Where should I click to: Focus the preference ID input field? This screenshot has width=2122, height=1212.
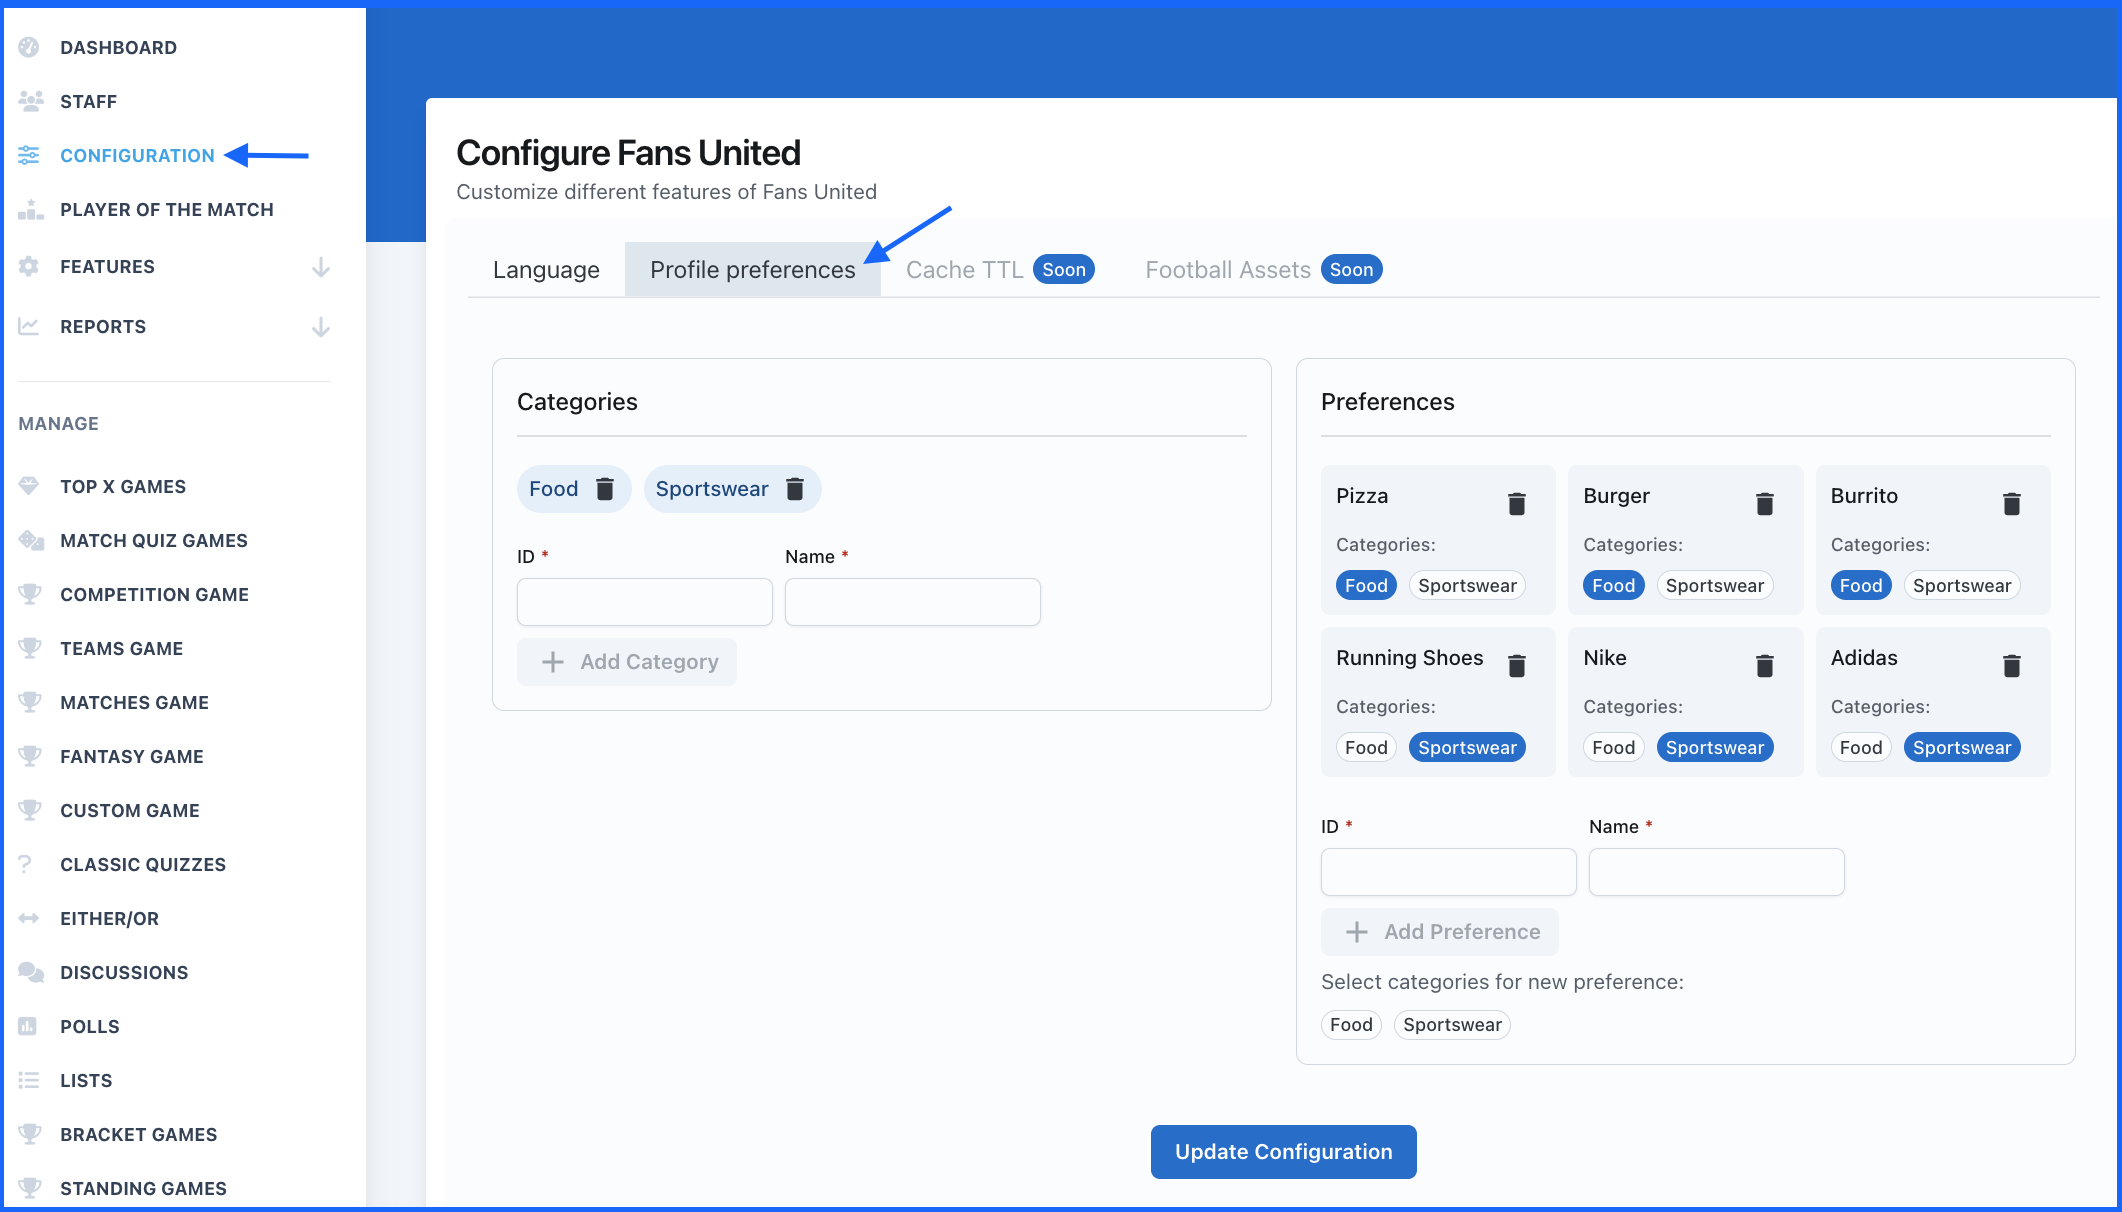tap(1449, 872)
